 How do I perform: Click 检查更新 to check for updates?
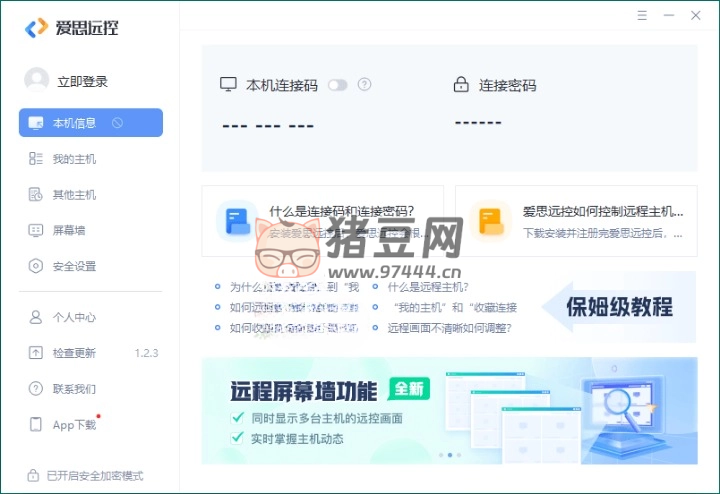point(74,353)
